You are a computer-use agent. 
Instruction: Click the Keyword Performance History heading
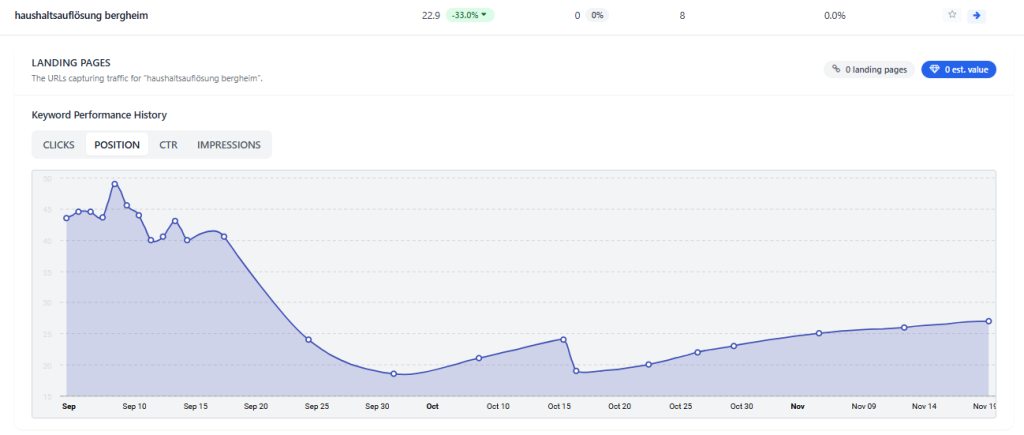click(x=99, y=115)
